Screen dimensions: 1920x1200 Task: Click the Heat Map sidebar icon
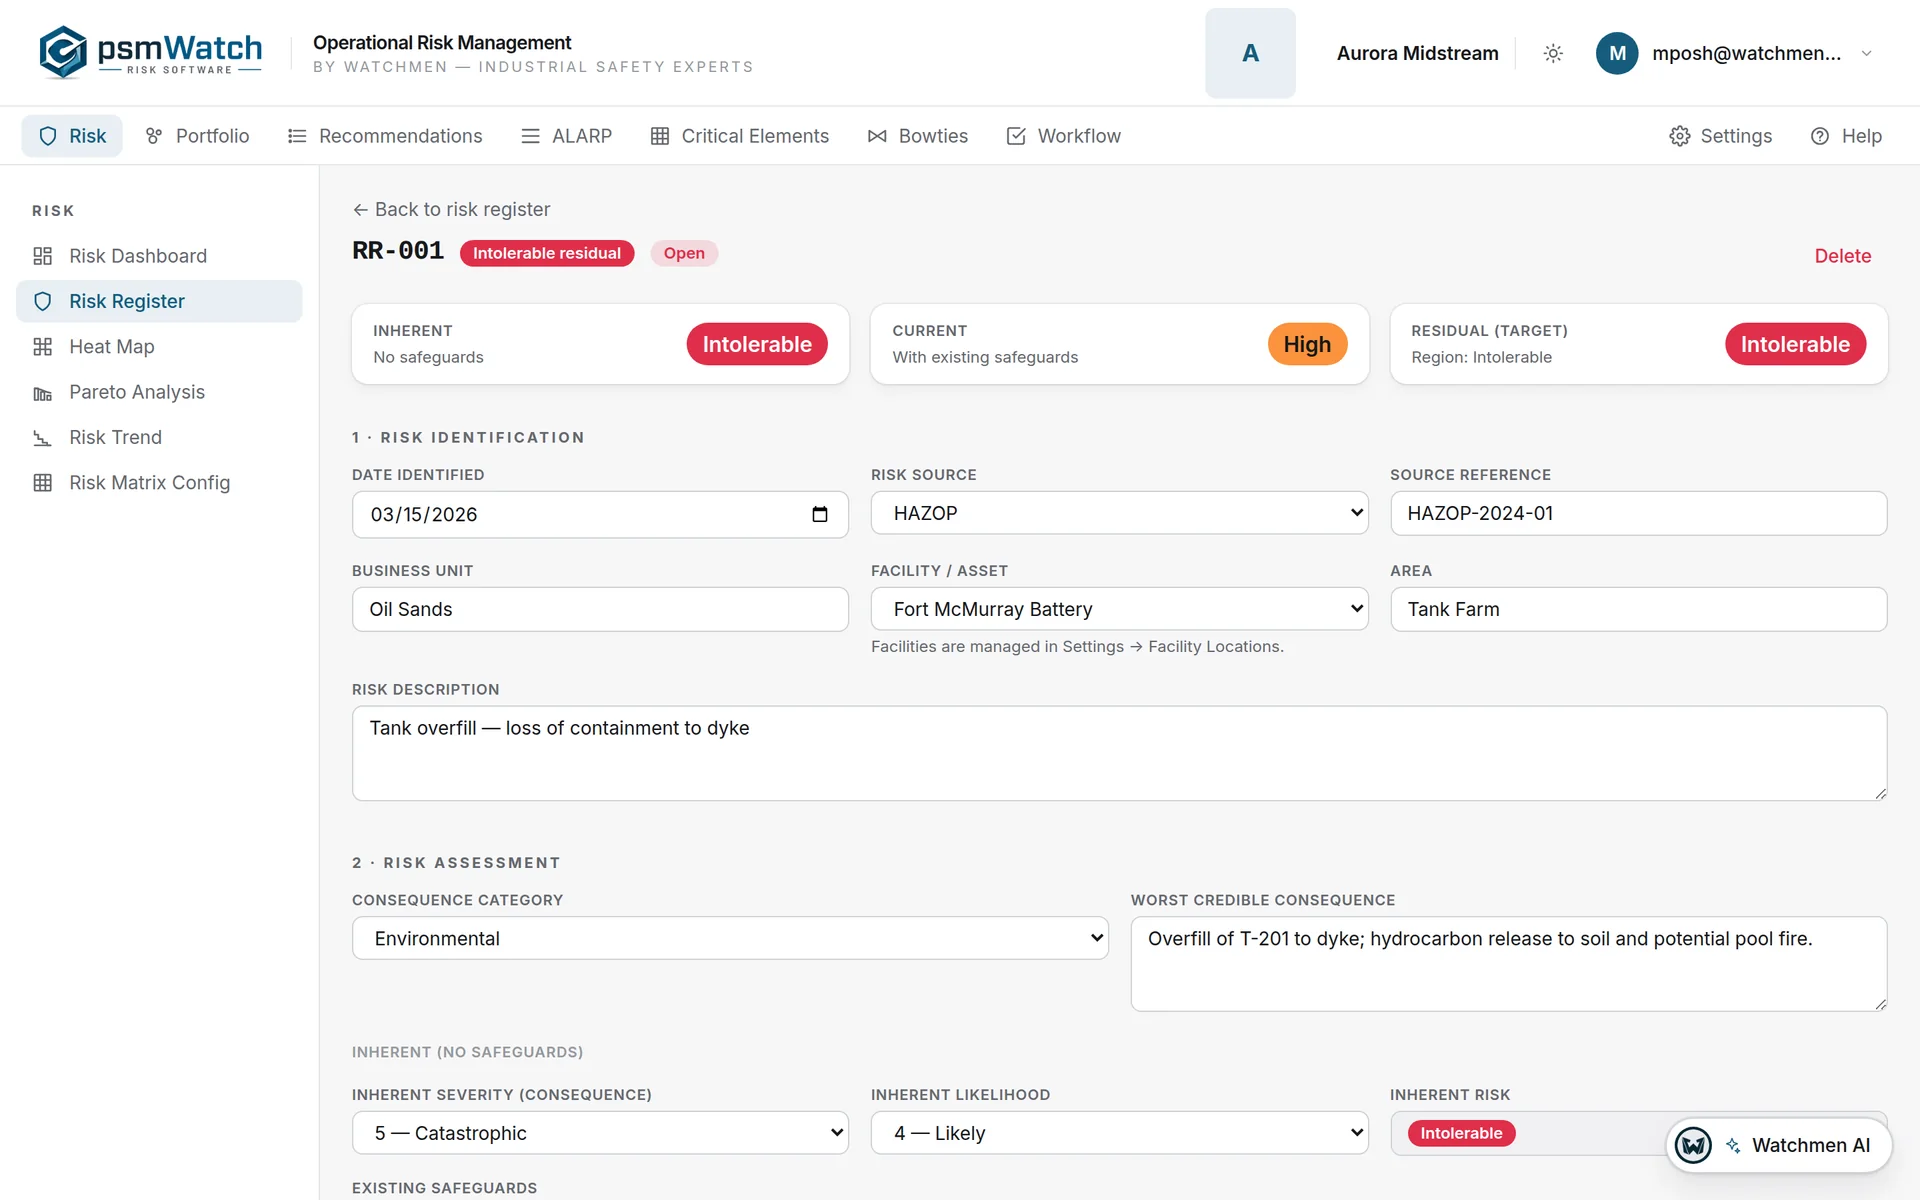pos(42,347)
